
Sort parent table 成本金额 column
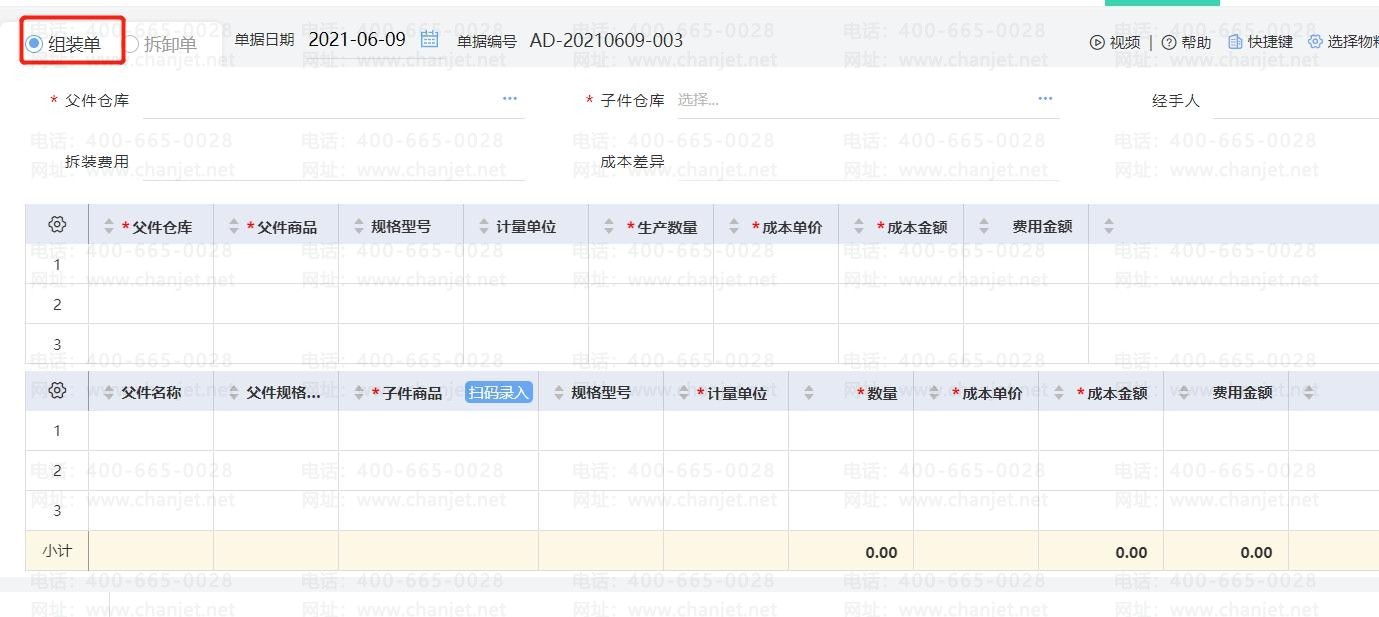coord(859,227)
